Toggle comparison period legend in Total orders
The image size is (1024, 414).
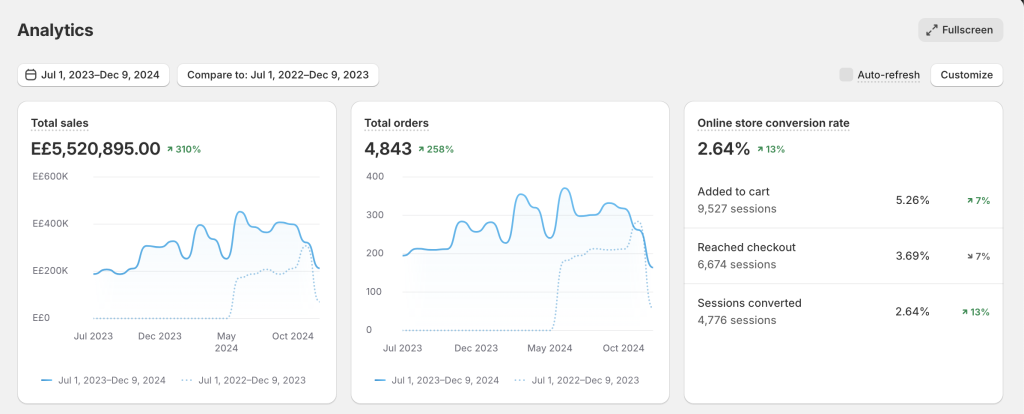(x=580, y=380)
